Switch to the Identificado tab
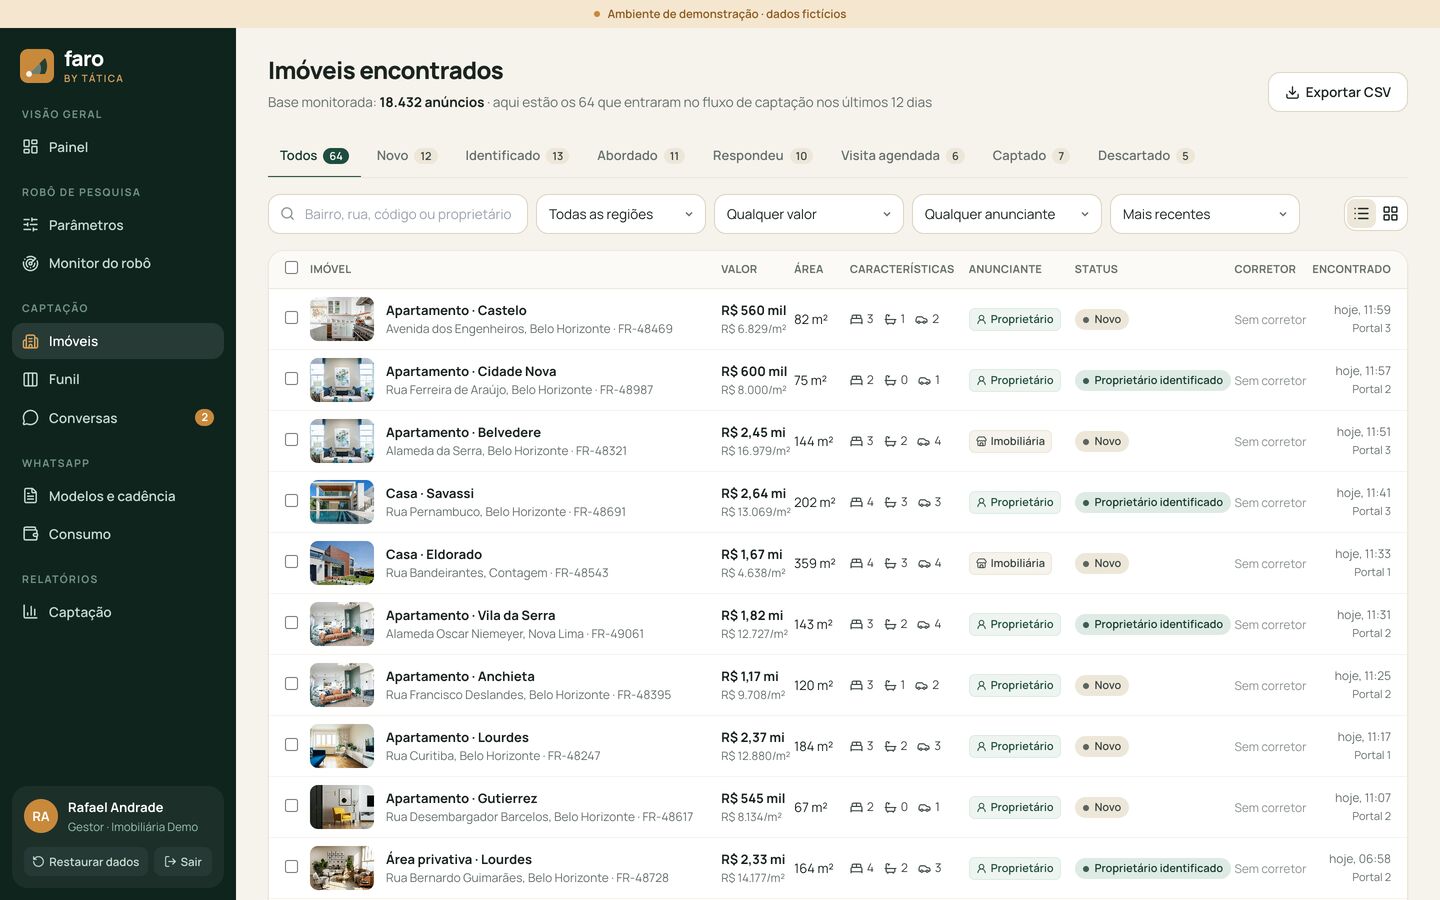 (x=516, y=156)
